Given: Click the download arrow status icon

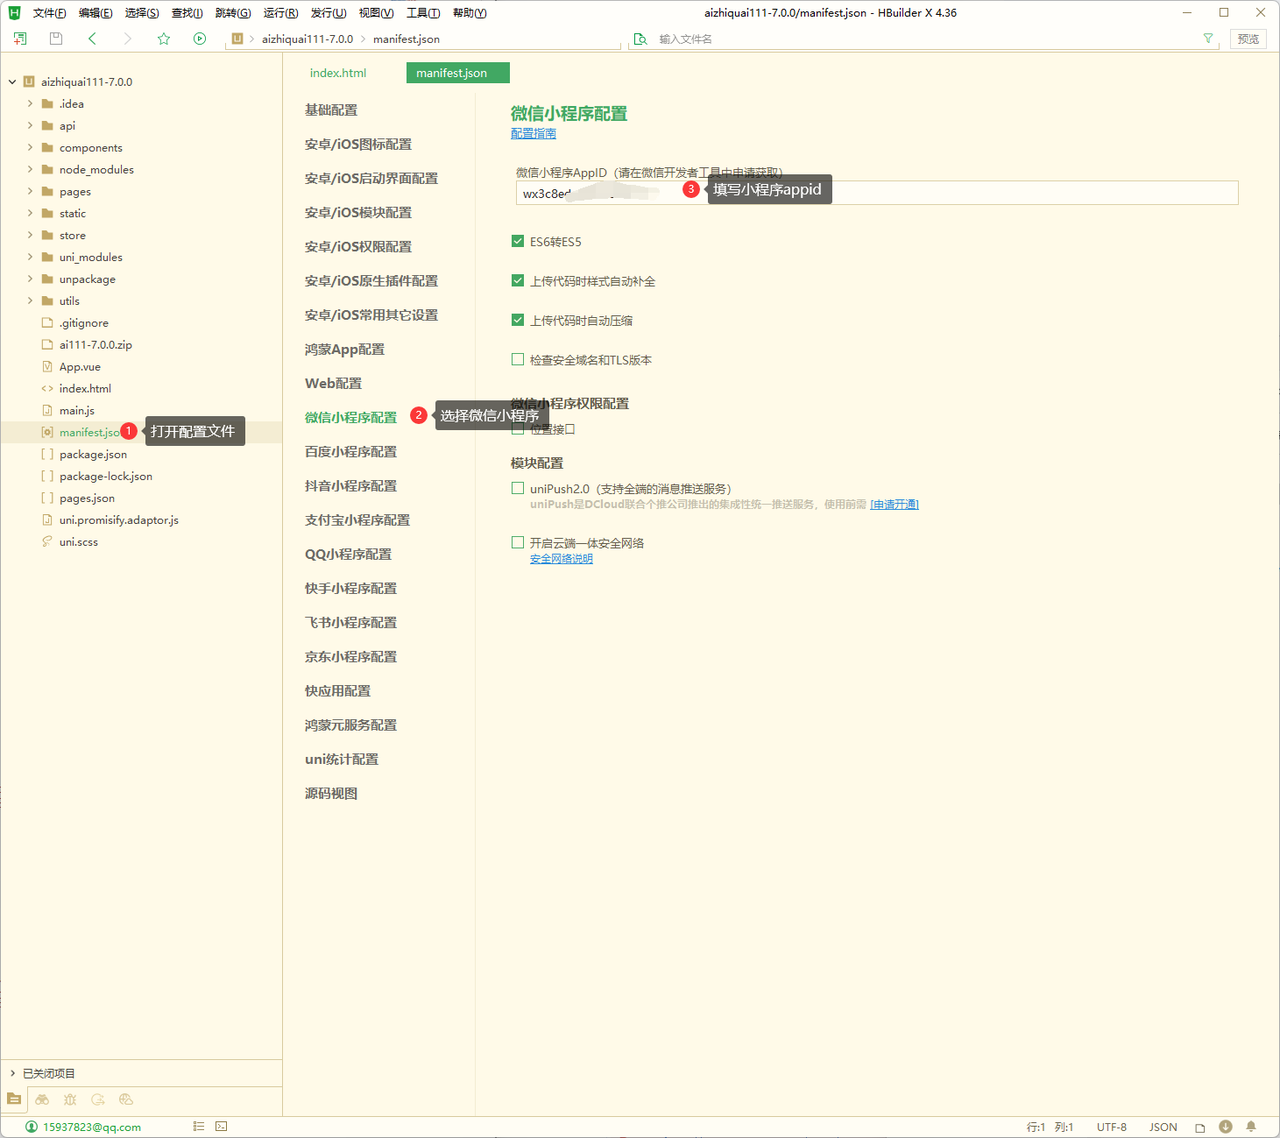Looking at the screenshot, I should tap(1226, 1126).
